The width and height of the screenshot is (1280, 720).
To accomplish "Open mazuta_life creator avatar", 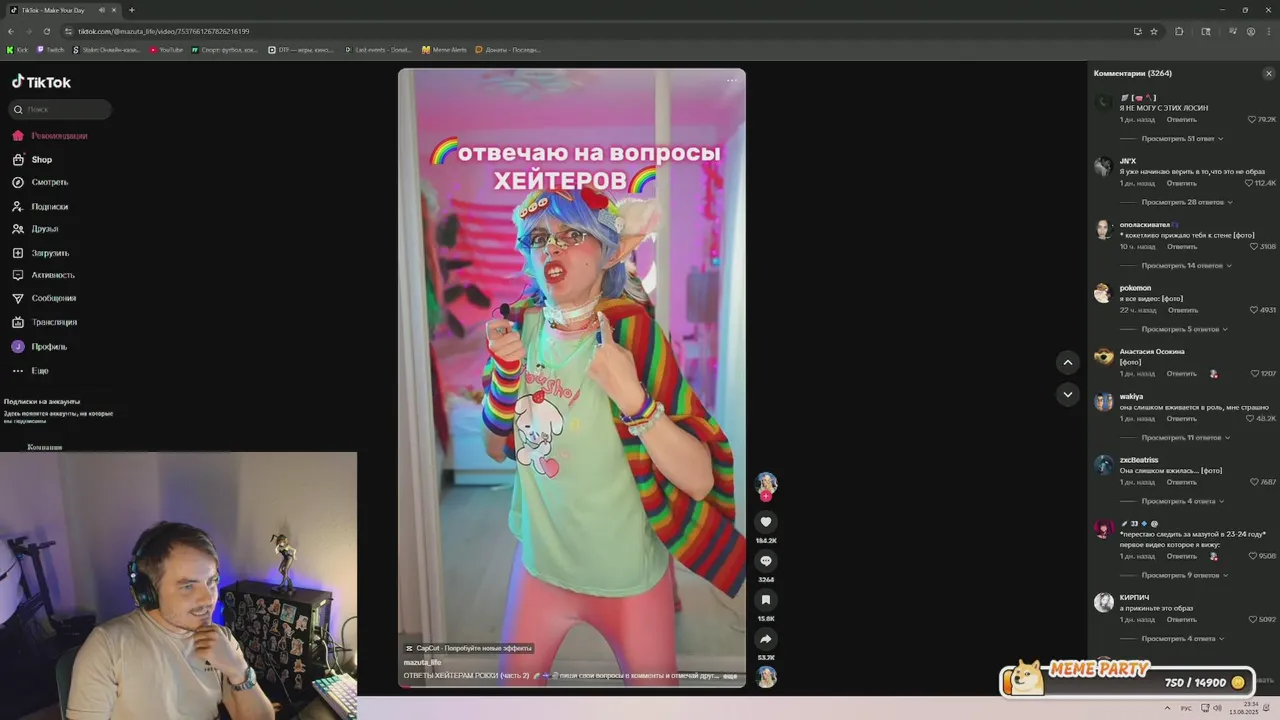I will coord(766,483).
